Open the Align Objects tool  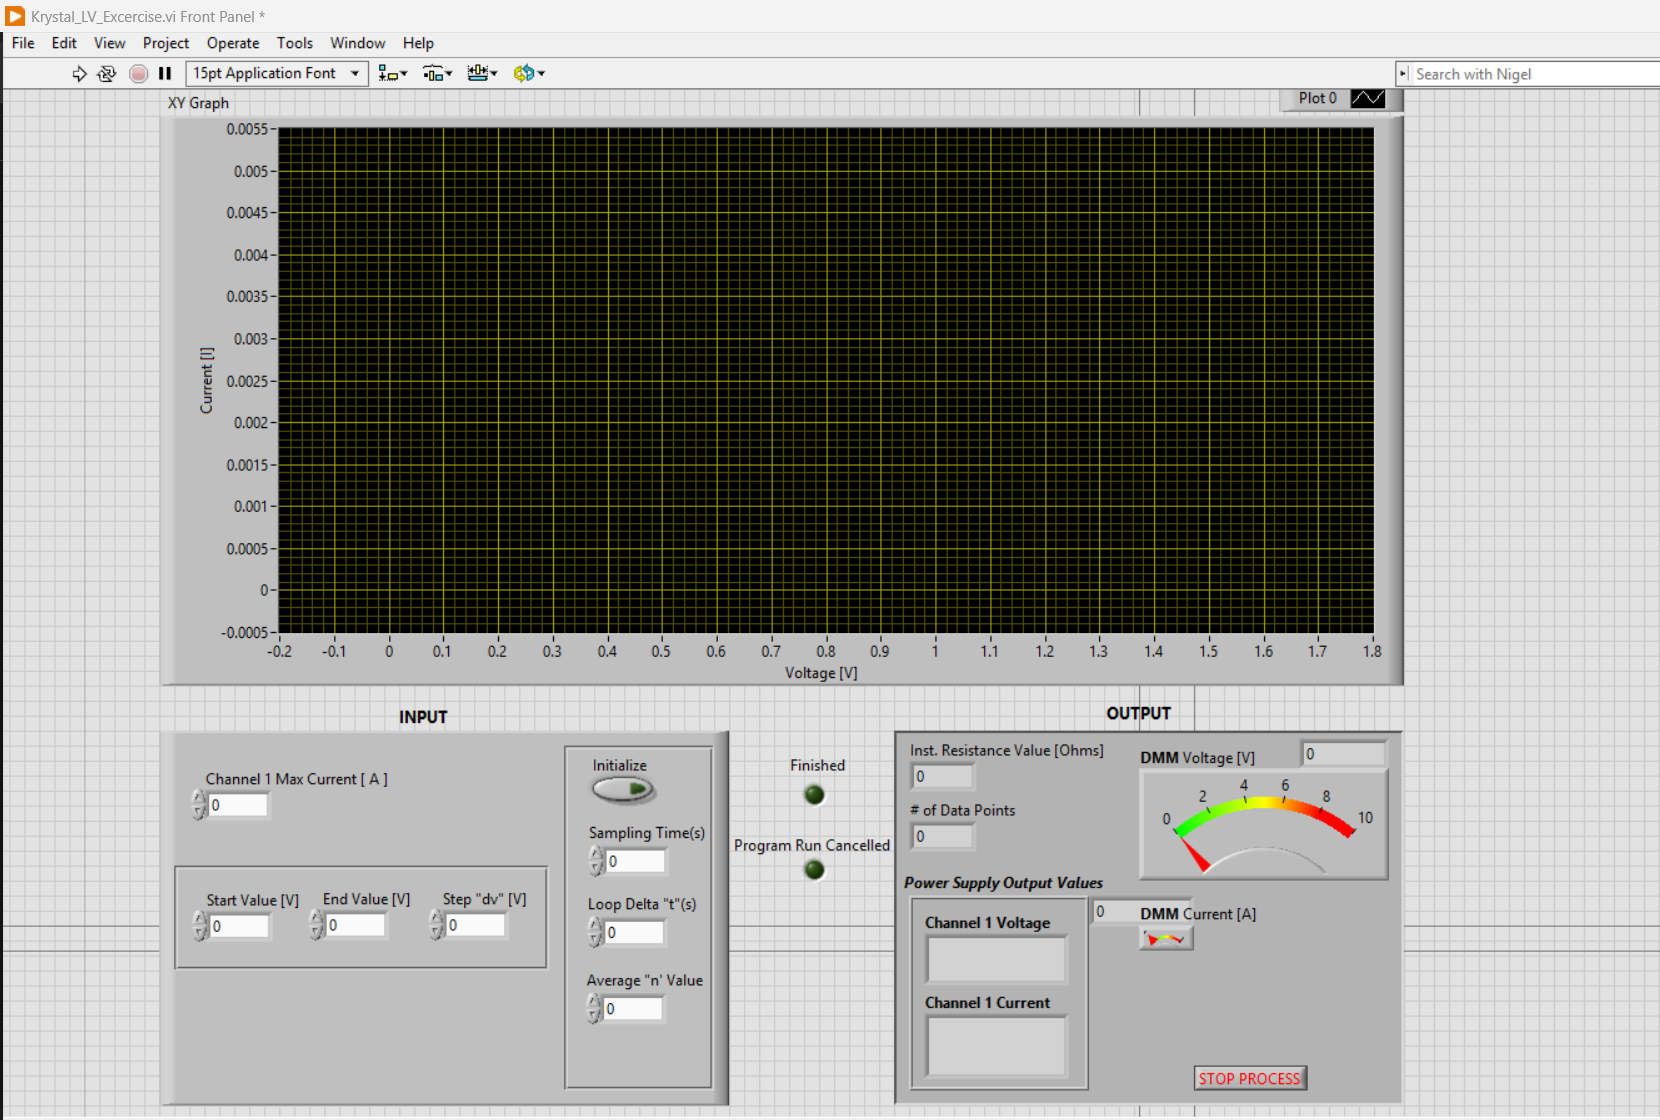tap(392, 73)
